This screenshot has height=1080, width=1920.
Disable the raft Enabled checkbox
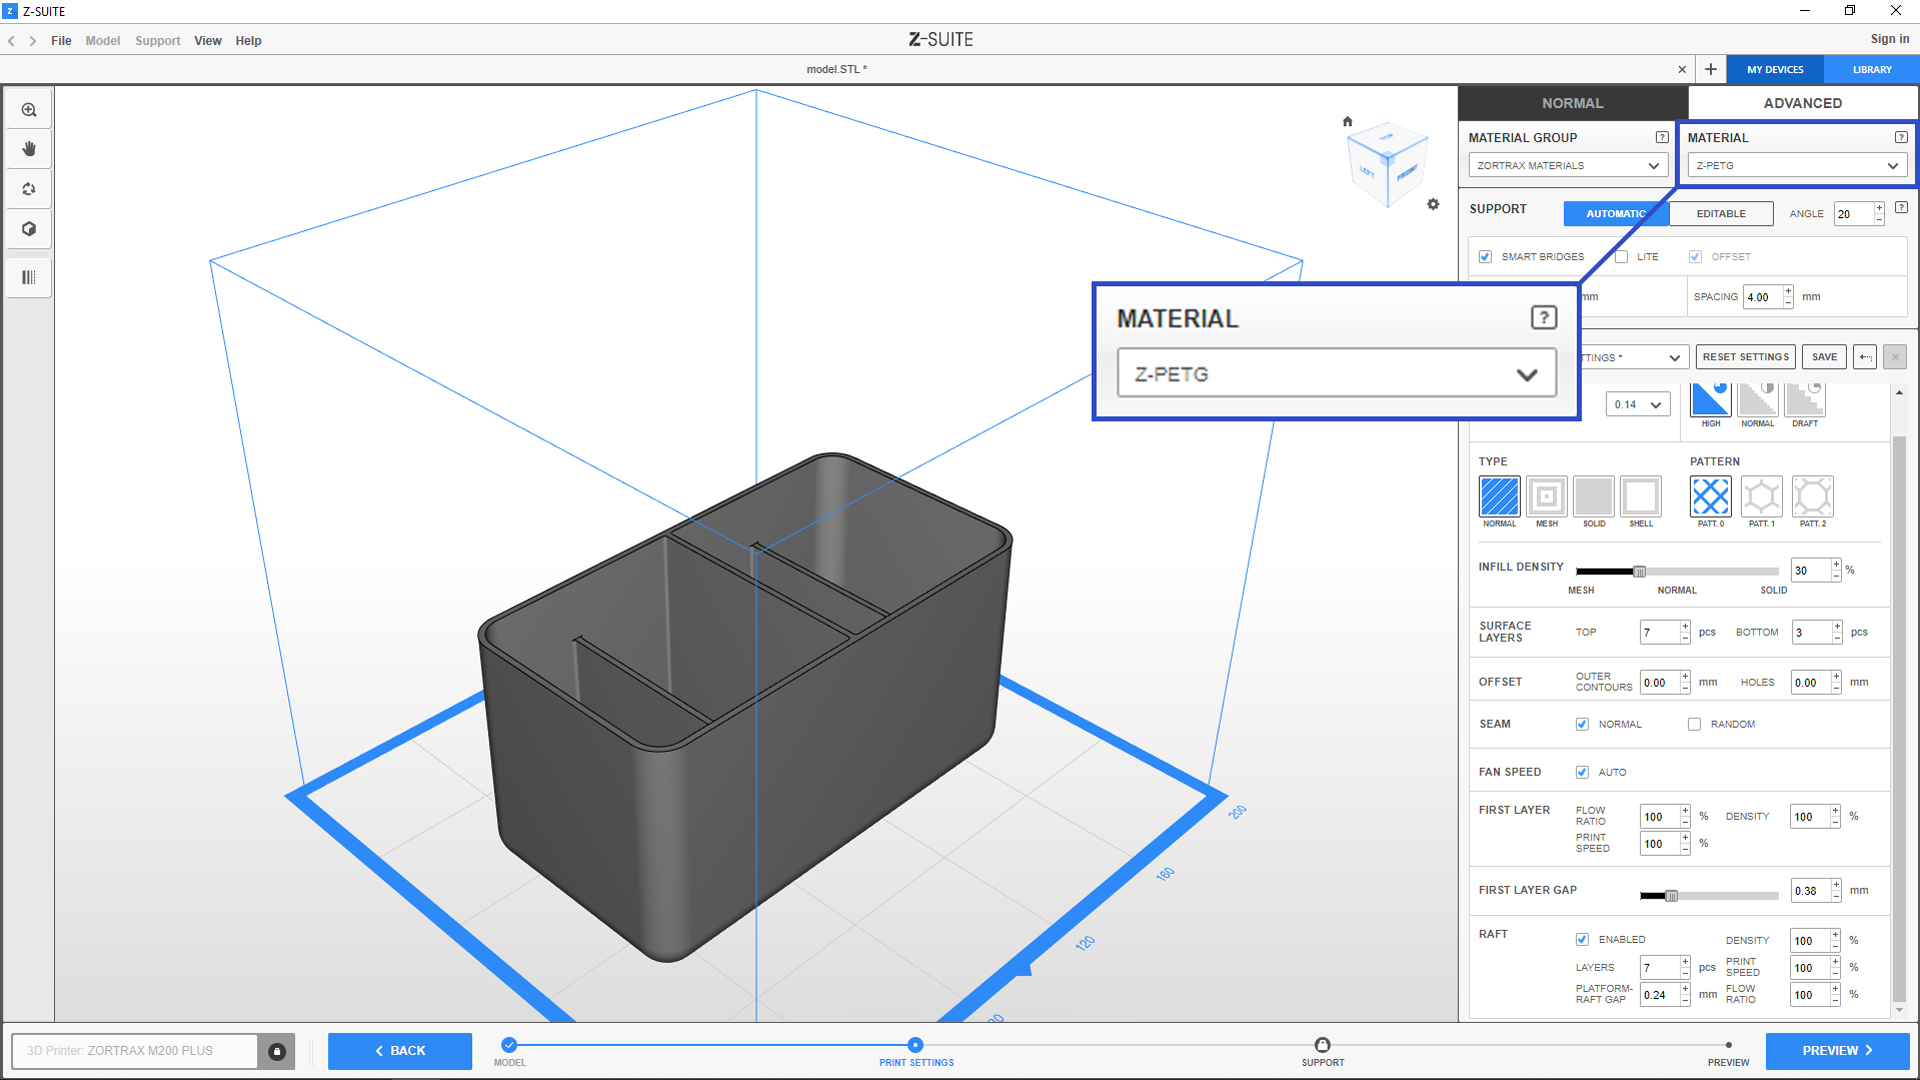pos(1582,939)
